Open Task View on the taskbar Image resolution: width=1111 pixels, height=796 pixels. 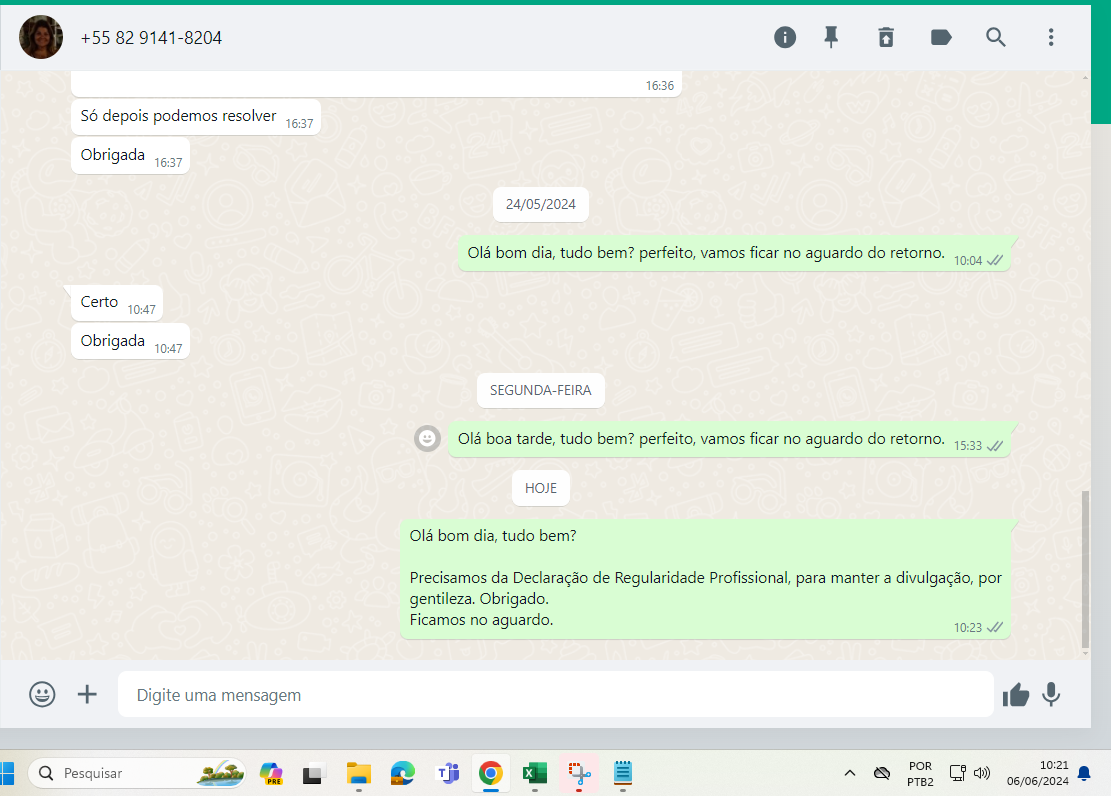point(312,773)
